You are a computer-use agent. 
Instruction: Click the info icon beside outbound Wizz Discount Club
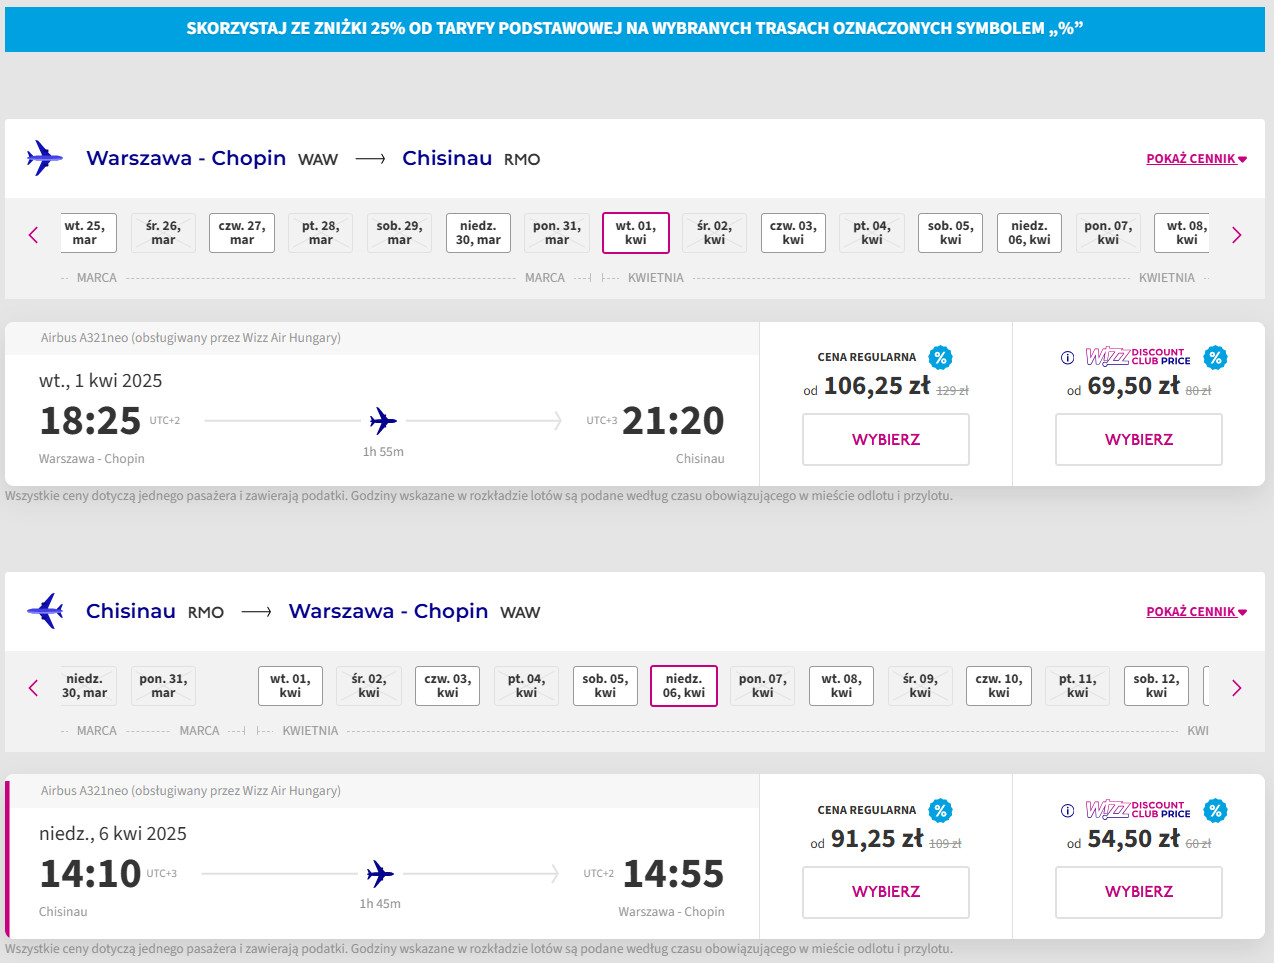click(x=1067, y=358)
